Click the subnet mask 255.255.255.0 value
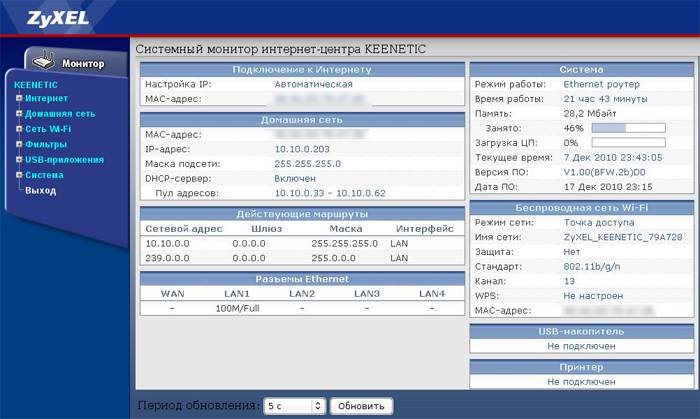The height and width of the screenshot is (419, 700). pos(308,164)
